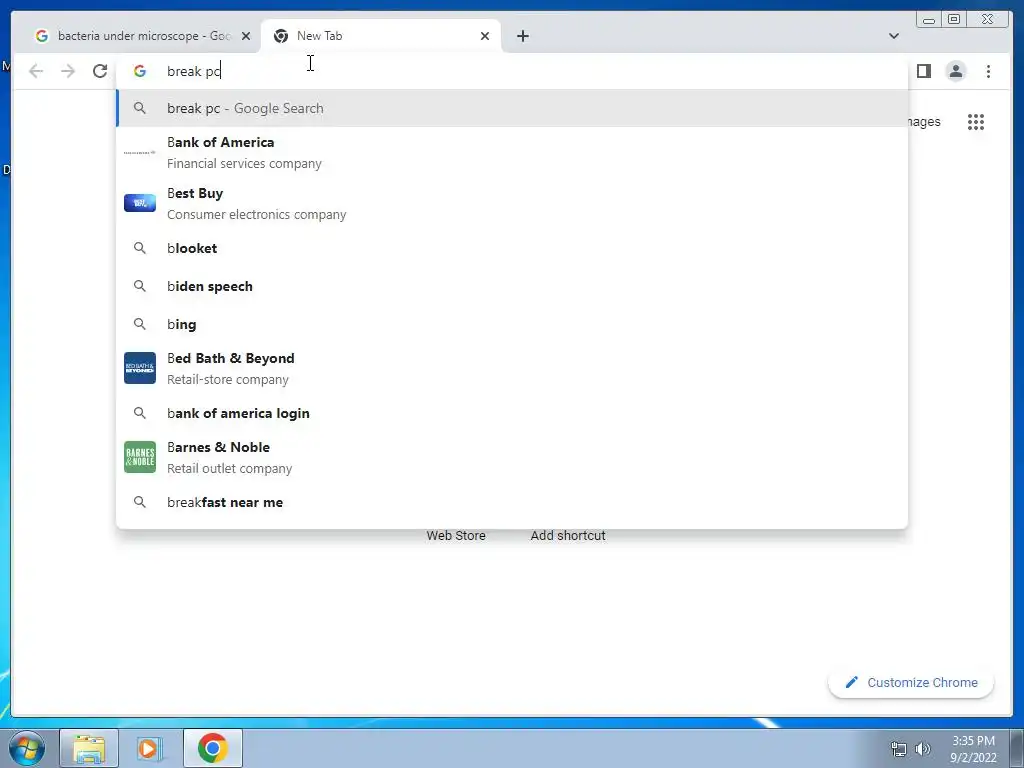Pick the bing search suggestion

click(512, 324)
